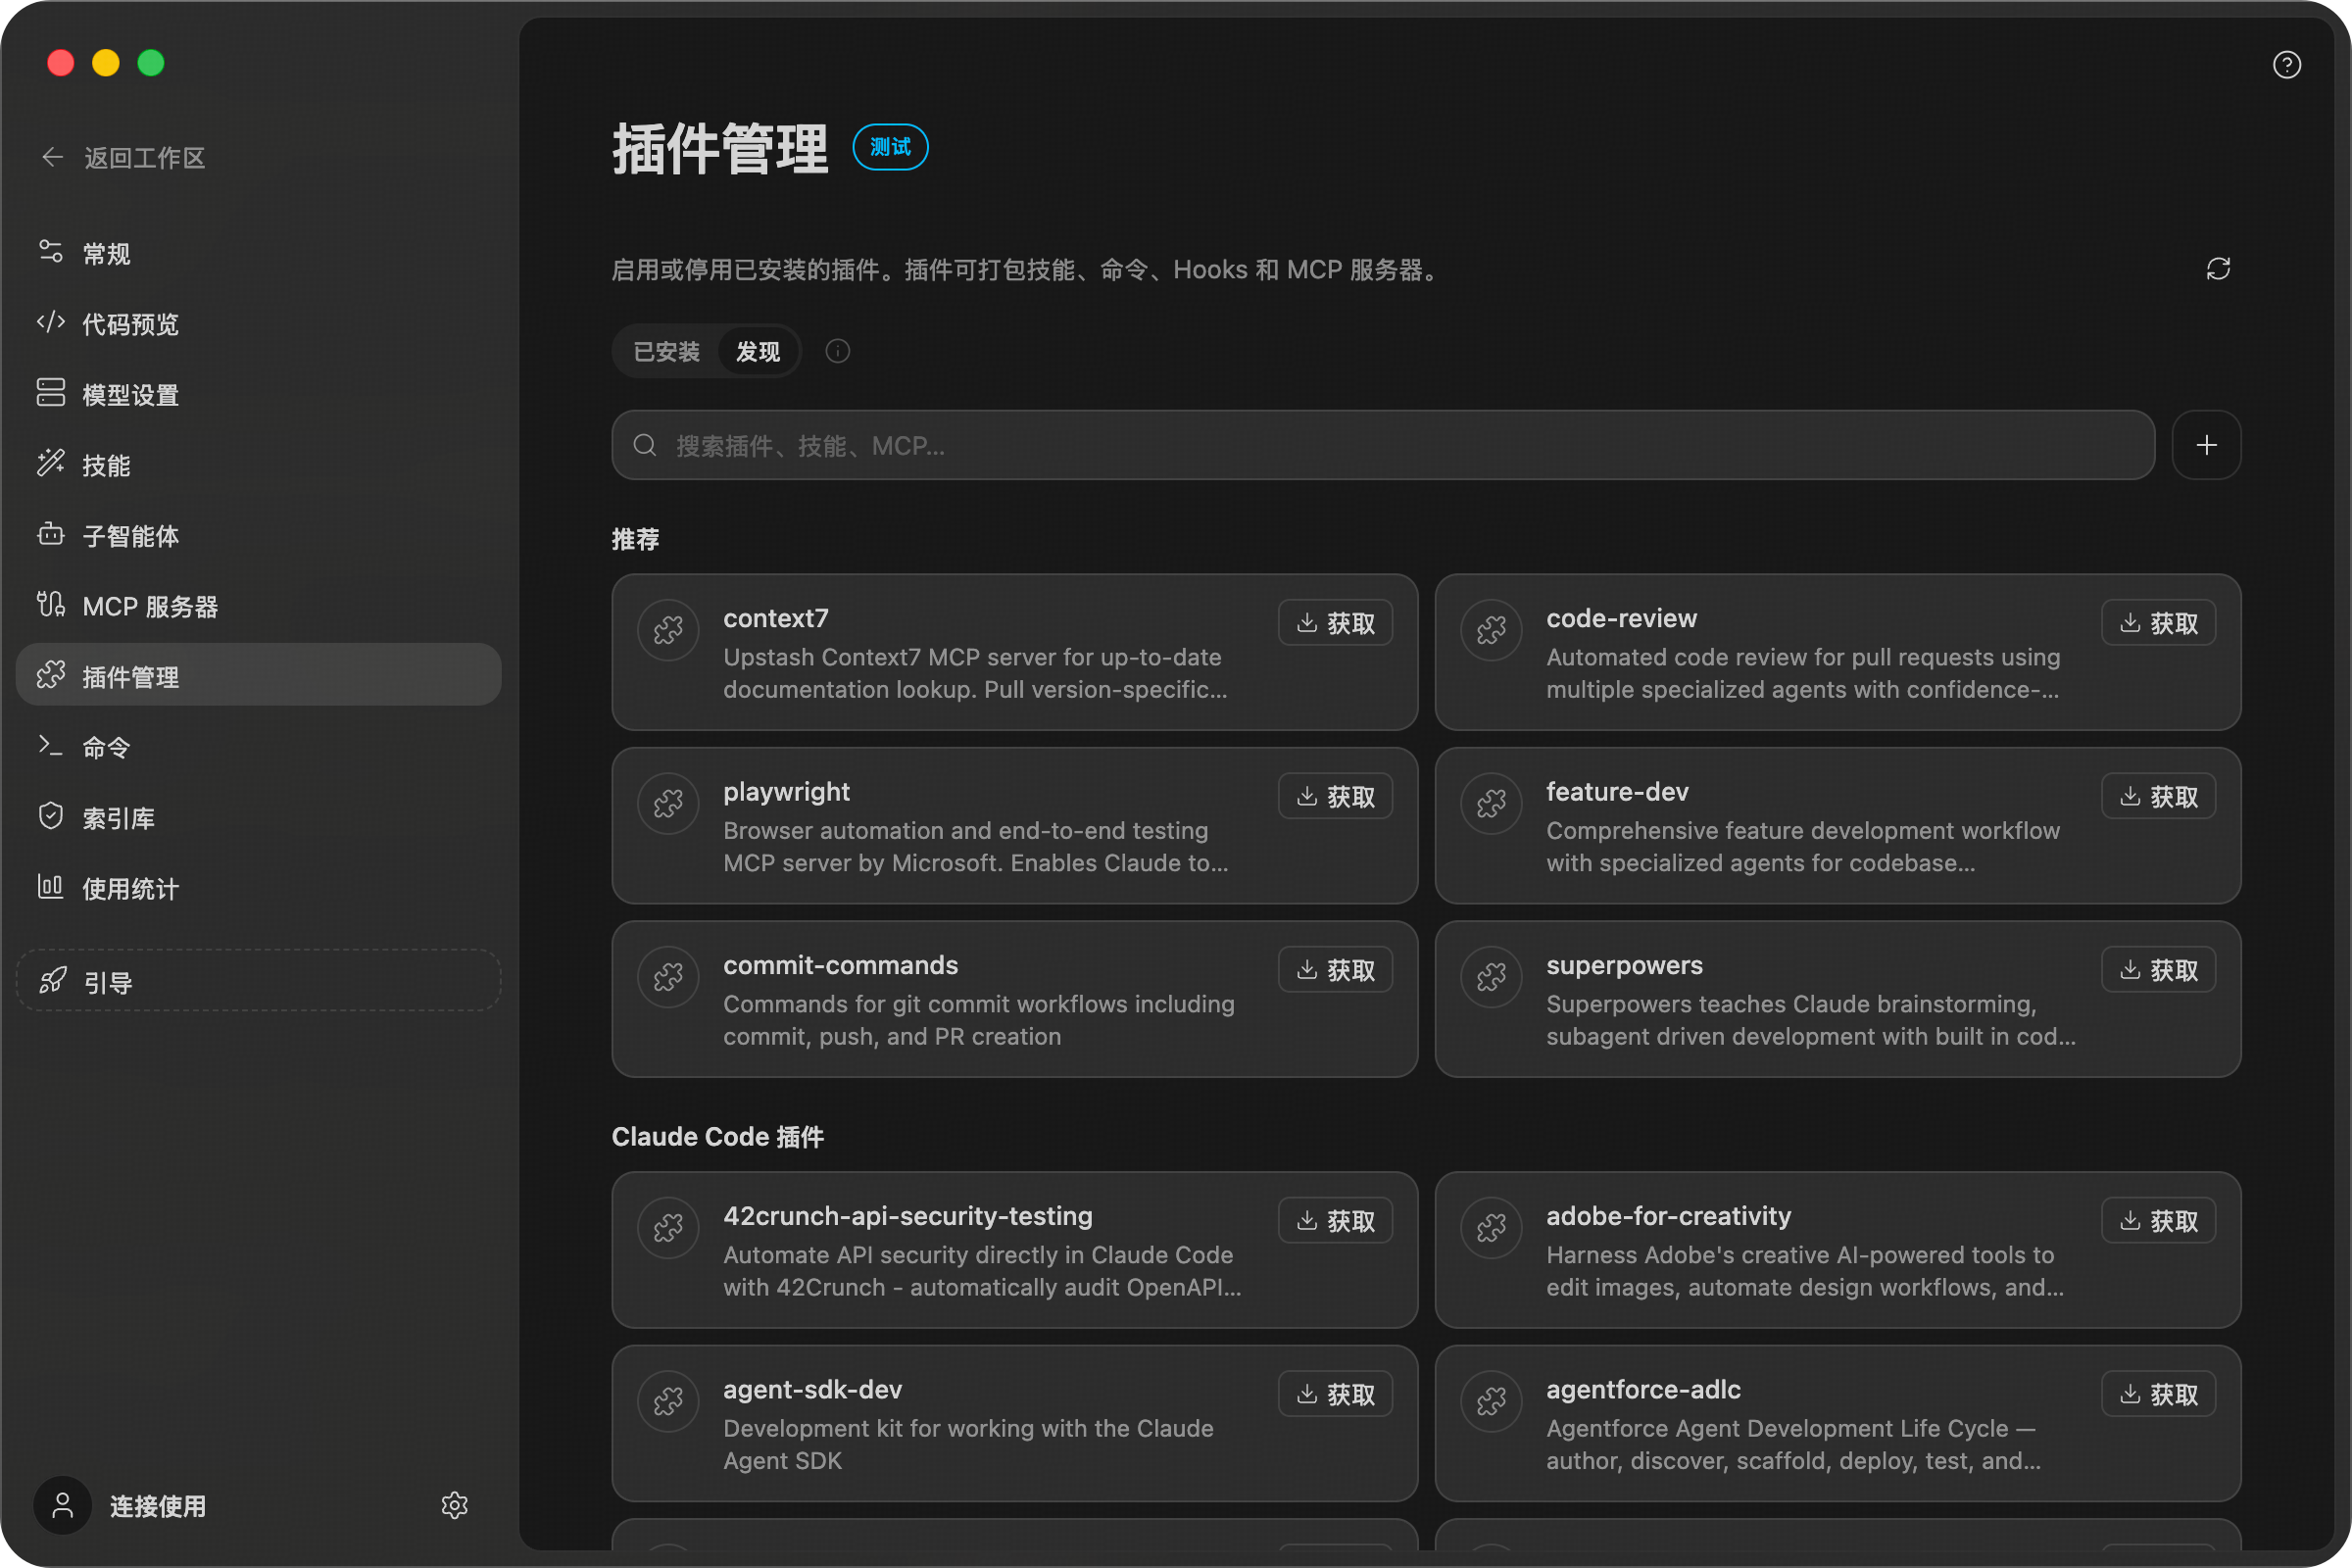Click 获取 for adobe-for-creativity
The width and height of the screenshot is (2352, 1568).
click(x=2158, y=1221)
